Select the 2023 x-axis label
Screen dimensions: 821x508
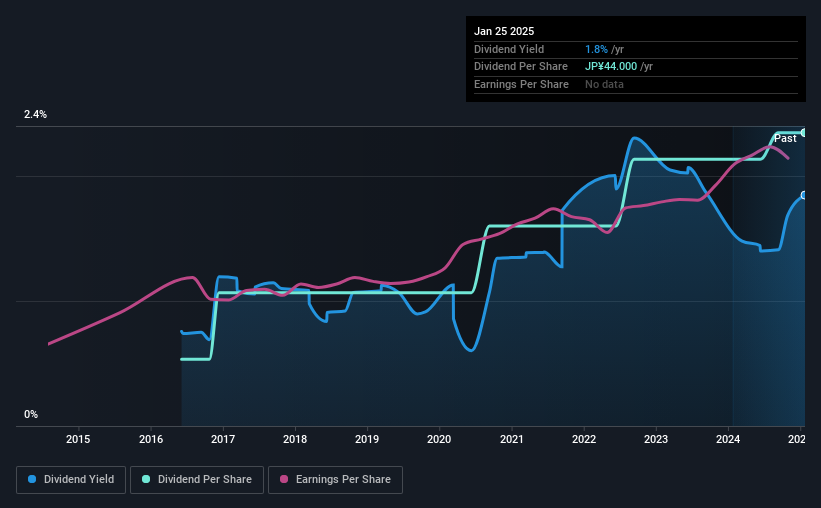(656, 439)
